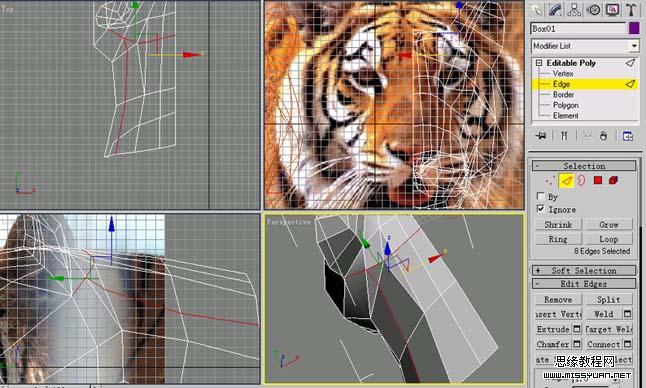Collapse the Editable Poly tree node
646x388 pixels.
click(x=539, y=63)
